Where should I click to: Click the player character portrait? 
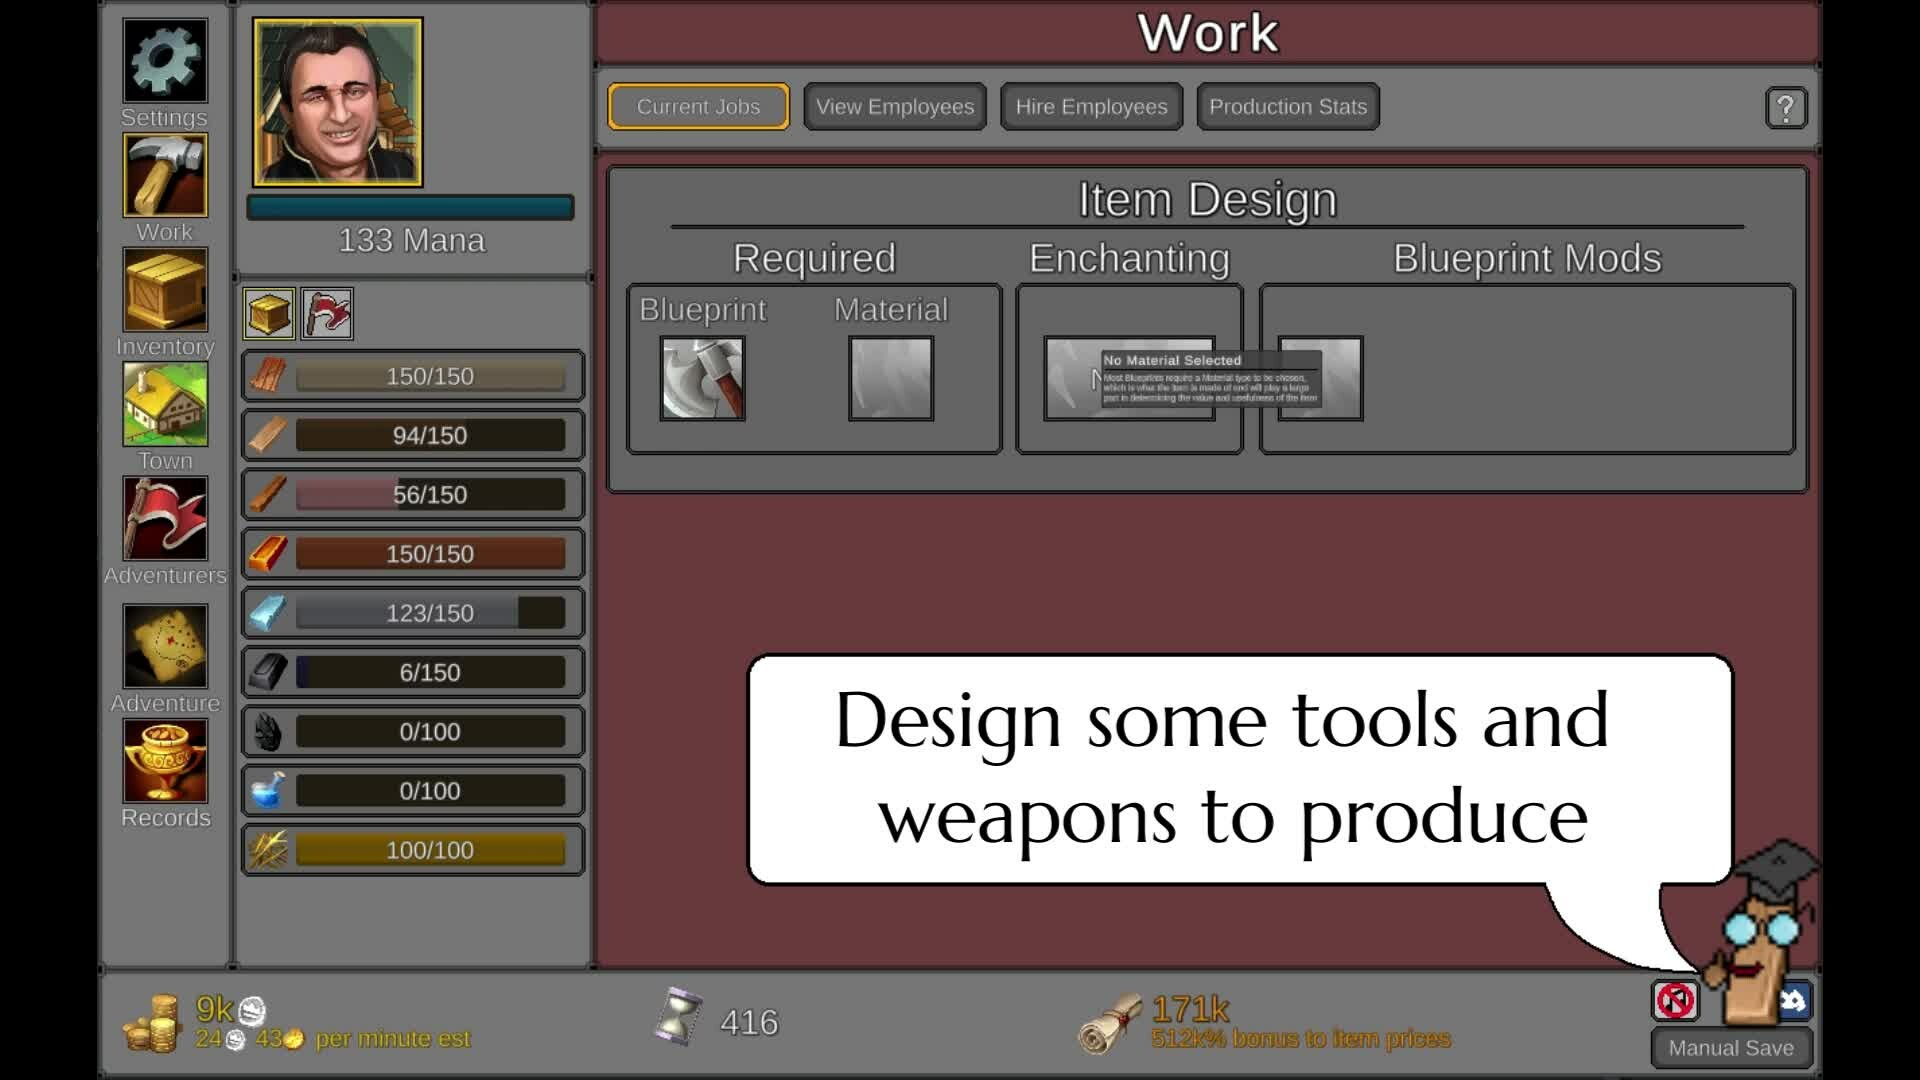pyautogui.click(x=338, y=102)
